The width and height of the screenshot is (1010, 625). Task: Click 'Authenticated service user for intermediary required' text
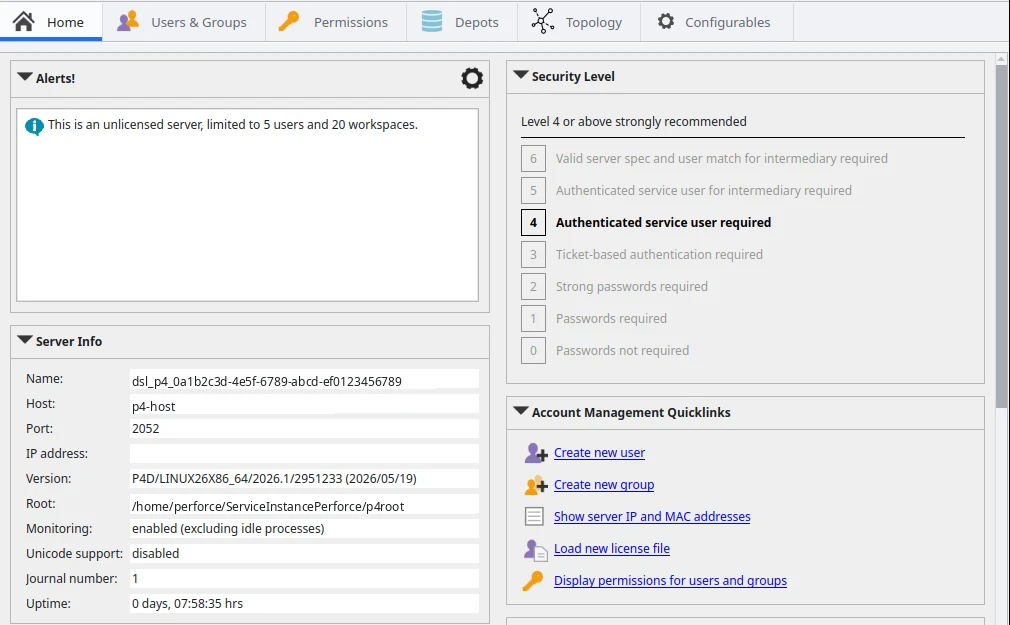point(703,191)
